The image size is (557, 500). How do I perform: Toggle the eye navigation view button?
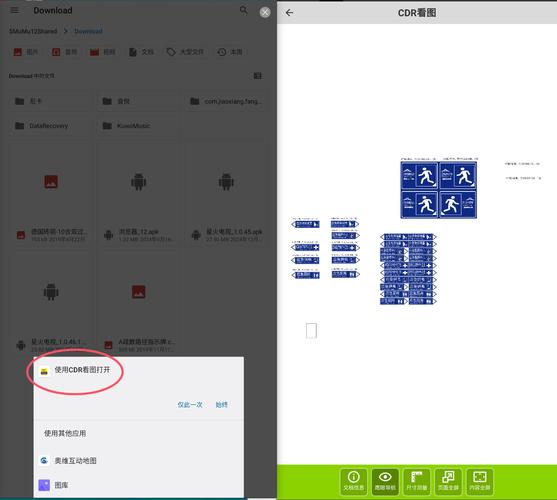tap(385, 482)
